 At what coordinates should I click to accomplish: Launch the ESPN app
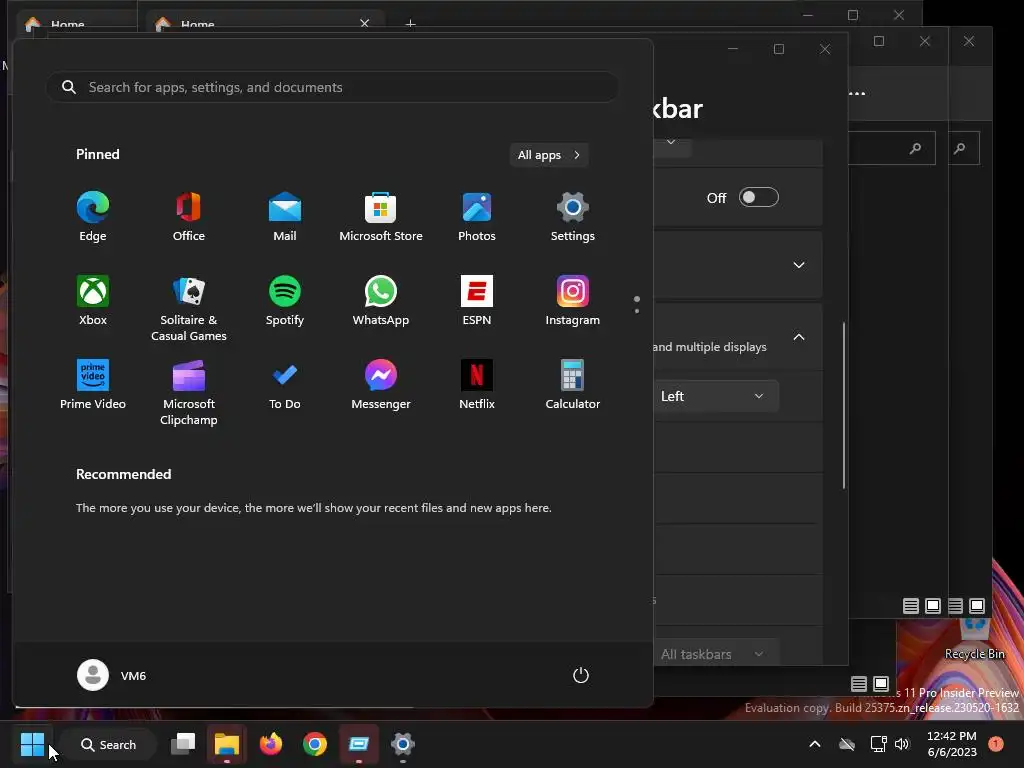click(477, 301)
